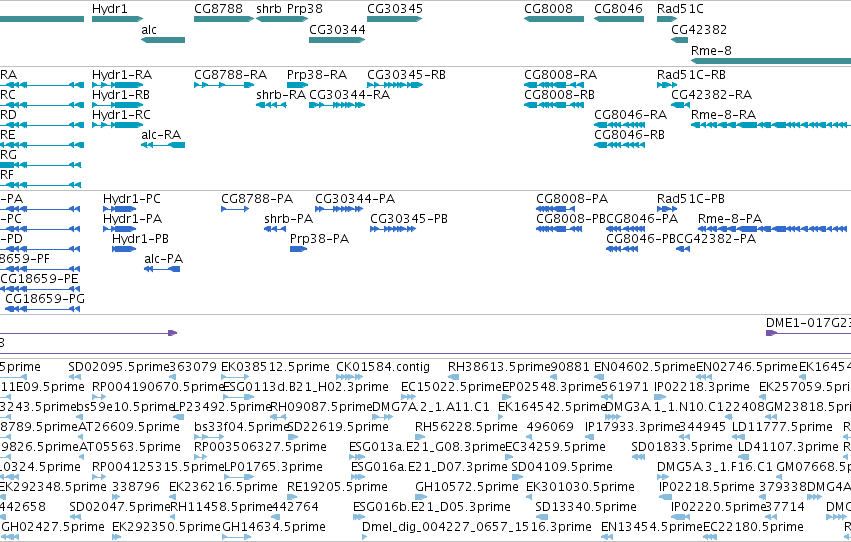851x542 pixels.
Task: Click the shrb-PA protein feature
Action: tap(275, 229)
